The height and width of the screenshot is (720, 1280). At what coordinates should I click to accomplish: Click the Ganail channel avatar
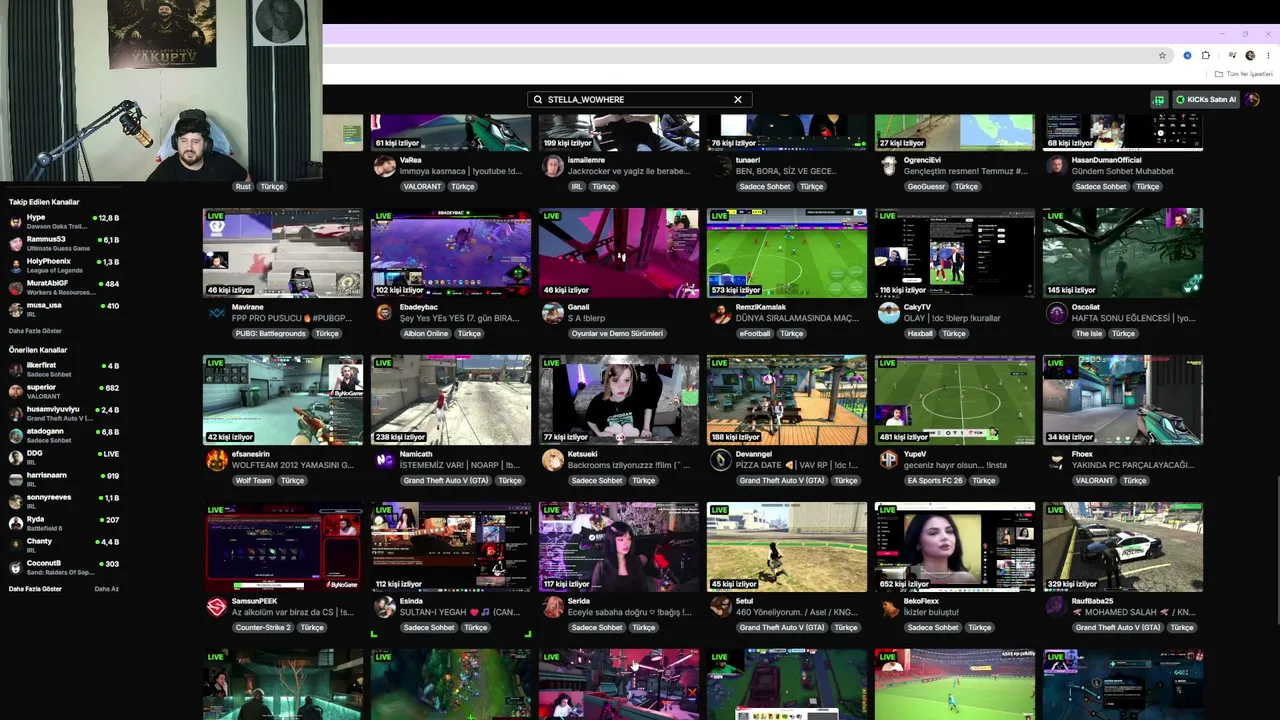click(552, 313)
